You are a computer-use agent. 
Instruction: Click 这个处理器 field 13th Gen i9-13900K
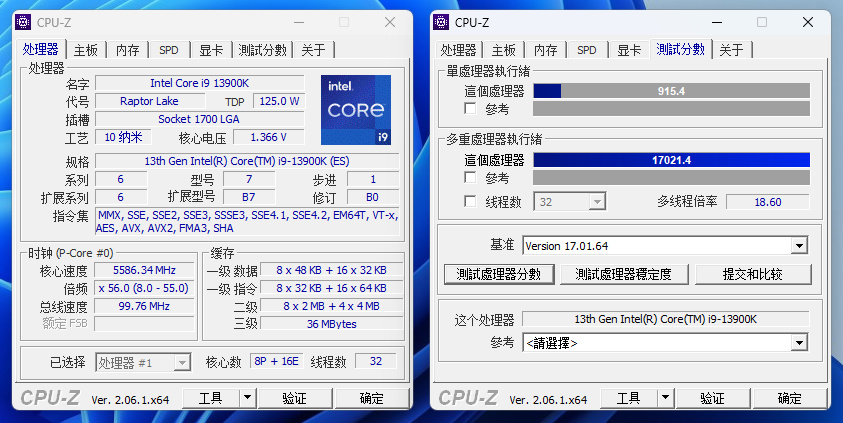point(666,319)
